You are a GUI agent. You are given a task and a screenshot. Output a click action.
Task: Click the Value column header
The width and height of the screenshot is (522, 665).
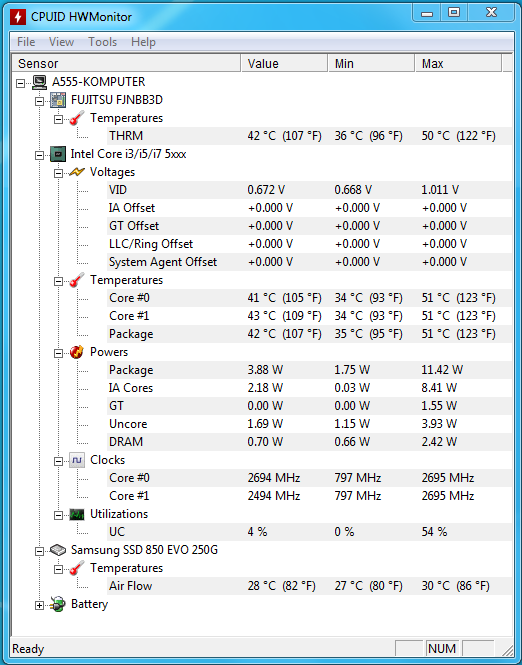(285, 64)
